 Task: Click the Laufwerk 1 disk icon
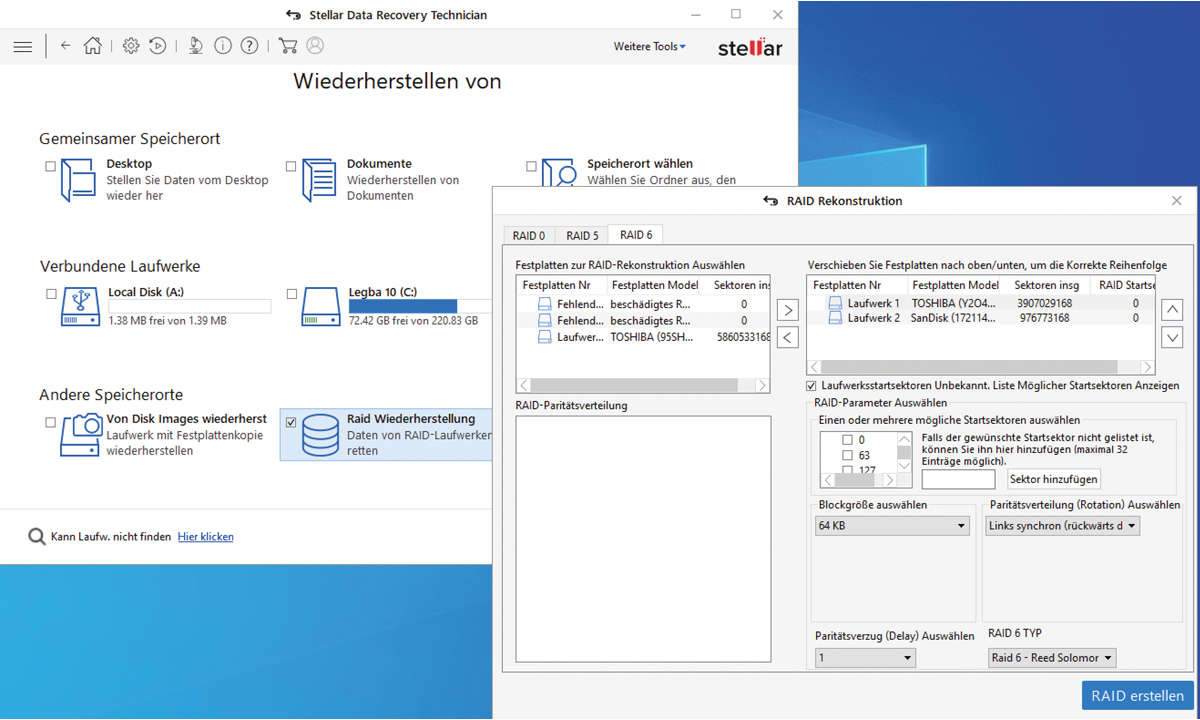point(835,303)
